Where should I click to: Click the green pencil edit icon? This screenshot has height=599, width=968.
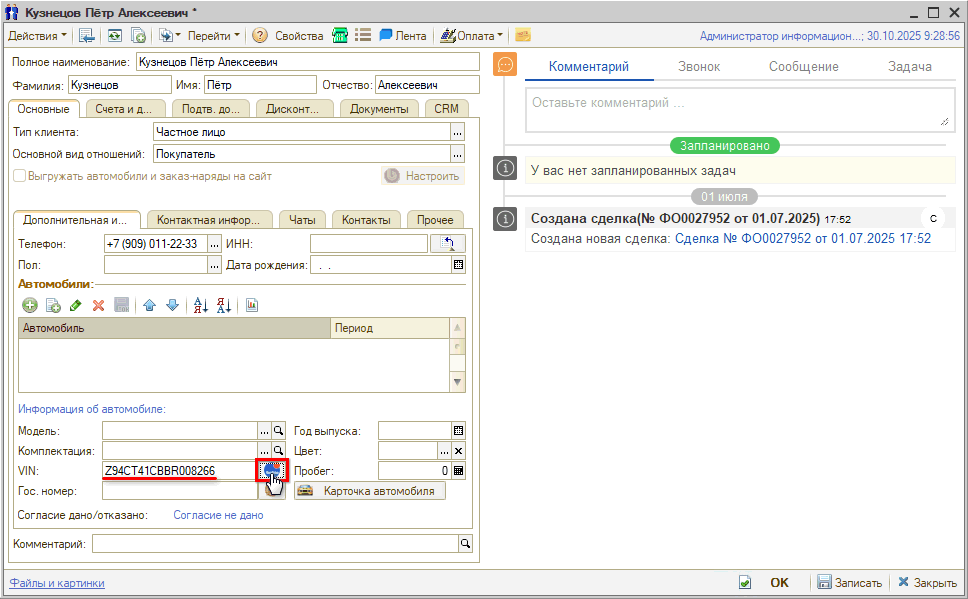[75, 305]
